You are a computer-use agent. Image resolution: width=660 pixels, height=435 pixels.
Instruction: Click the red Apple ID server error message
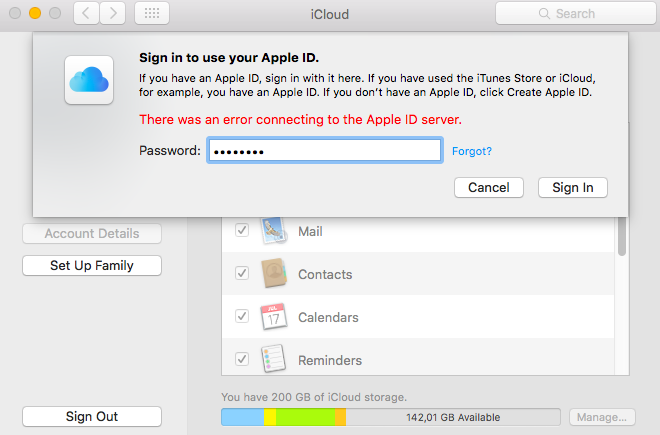point(301,120)
